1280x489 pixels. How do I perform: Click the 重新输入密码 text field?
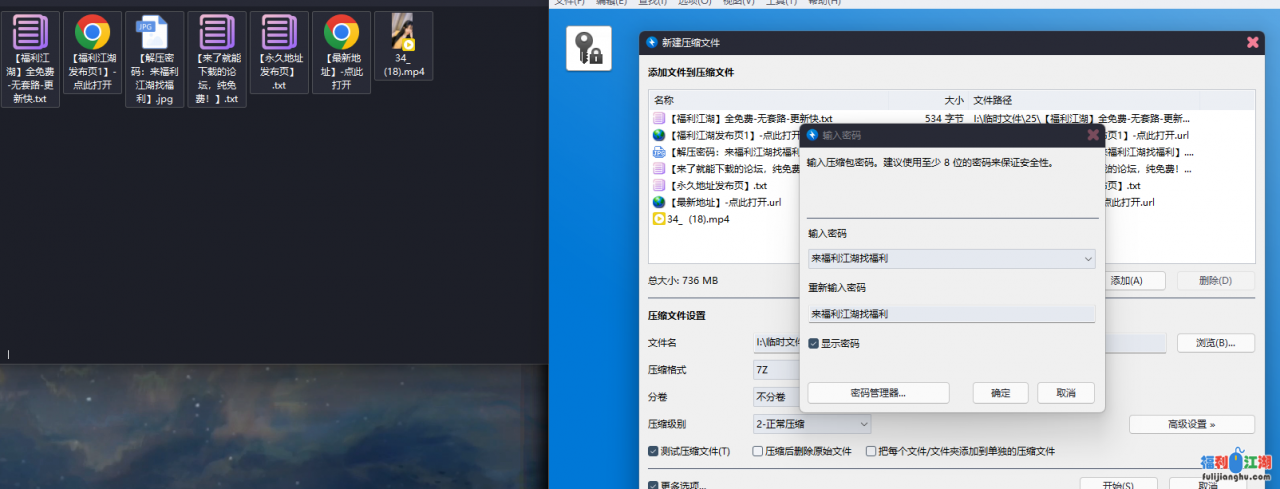point(950,314)
